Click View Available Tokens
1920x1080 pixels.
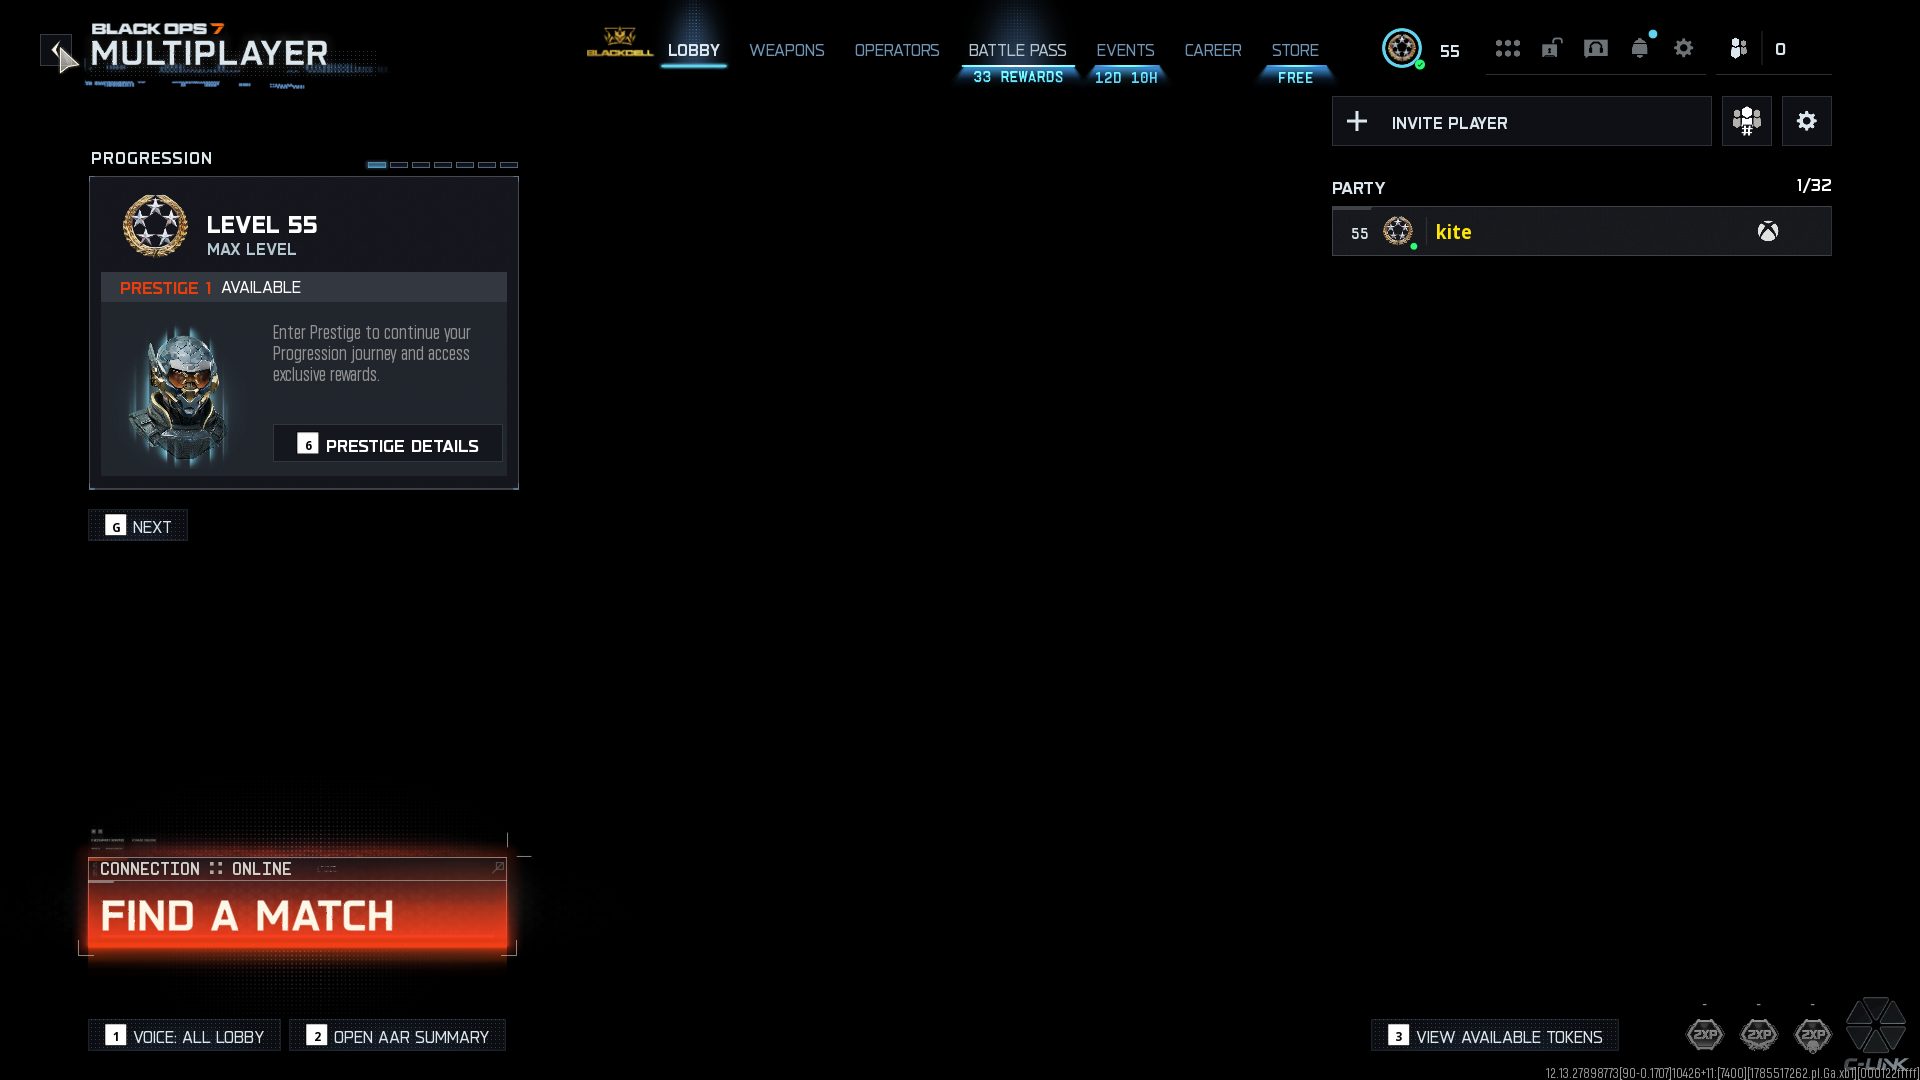[1495, 1036]
